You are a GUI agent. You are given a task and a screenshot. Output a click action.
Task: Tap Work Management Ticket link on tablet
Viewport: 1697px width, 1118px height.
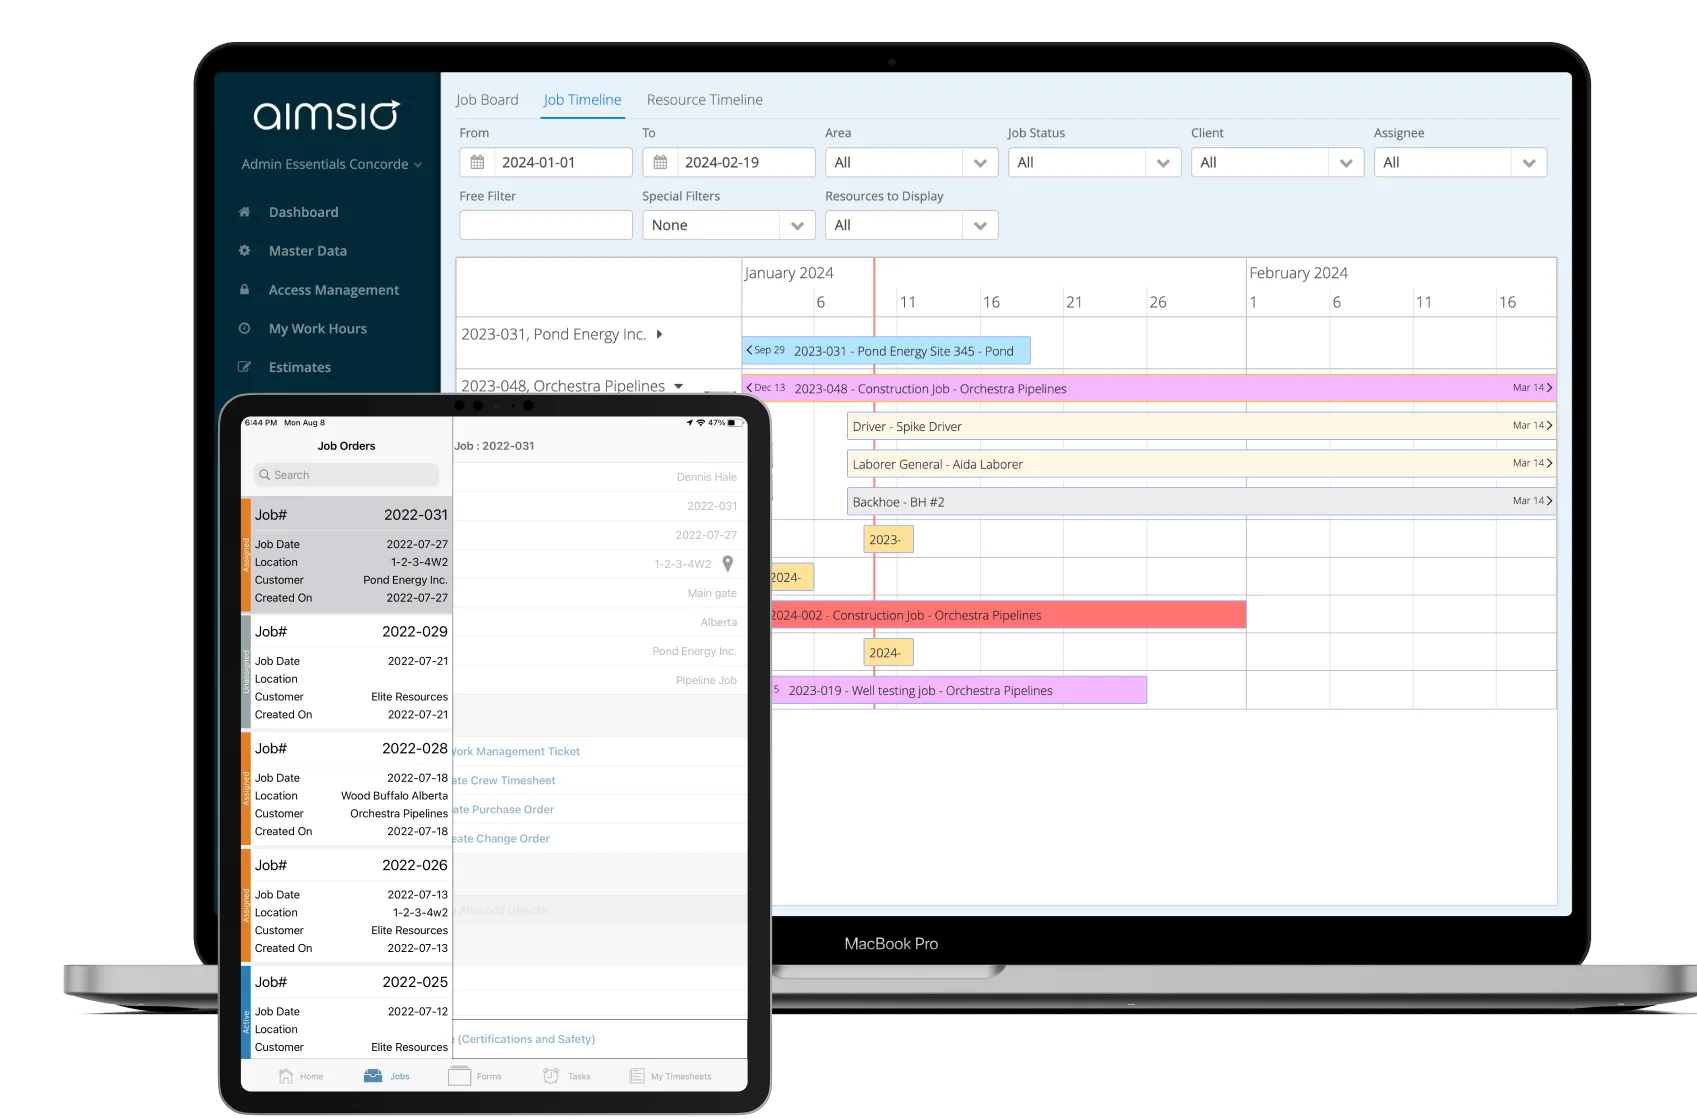516,751
